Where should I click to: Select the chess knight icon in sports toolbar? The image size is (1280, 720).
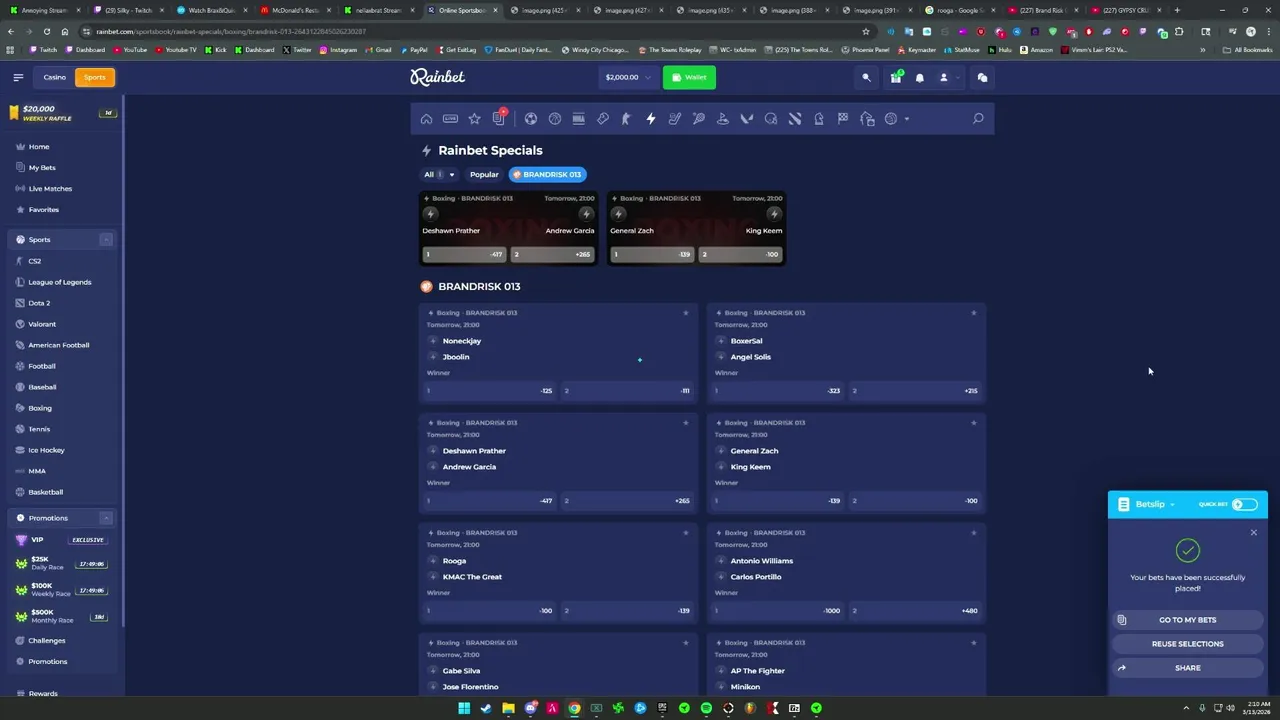point(819,119)
